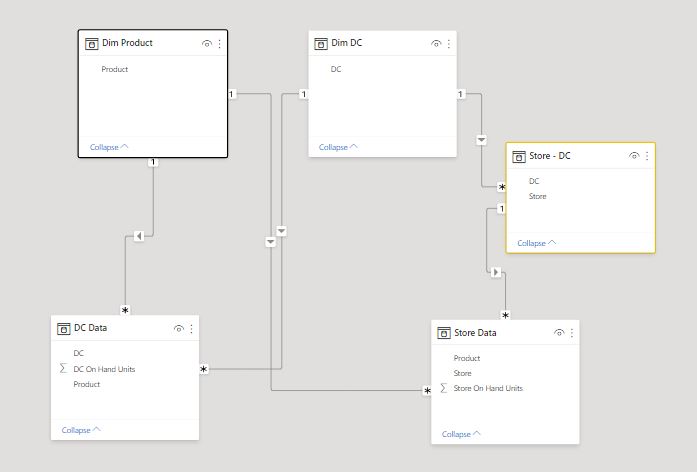Screen dimensions: 697x472
Task: Click one-side marker left of Store - DC table
Action: 502,208
